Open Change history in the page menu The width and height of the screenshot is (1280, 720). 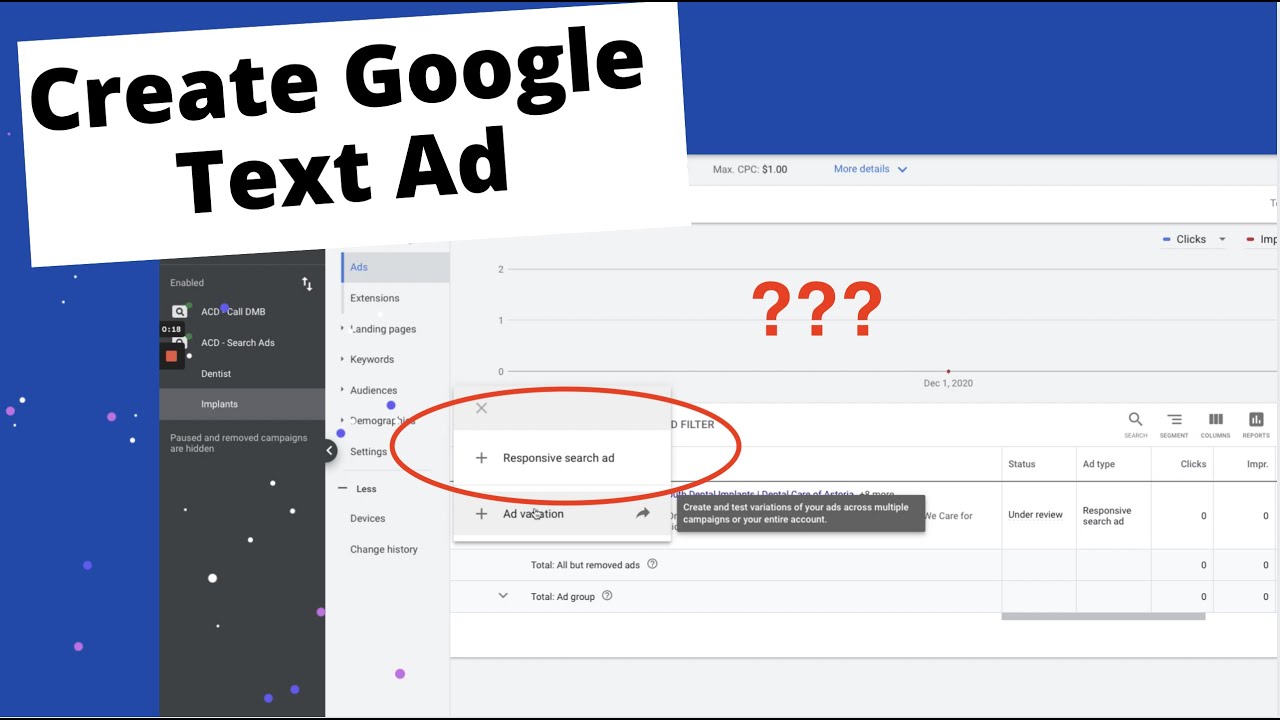click(384, 549)
